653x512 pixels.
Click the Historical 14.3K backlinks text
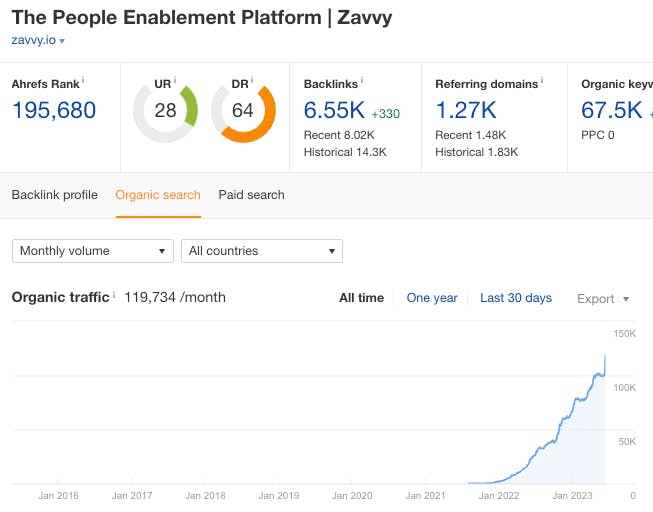(x=345, y=152)
